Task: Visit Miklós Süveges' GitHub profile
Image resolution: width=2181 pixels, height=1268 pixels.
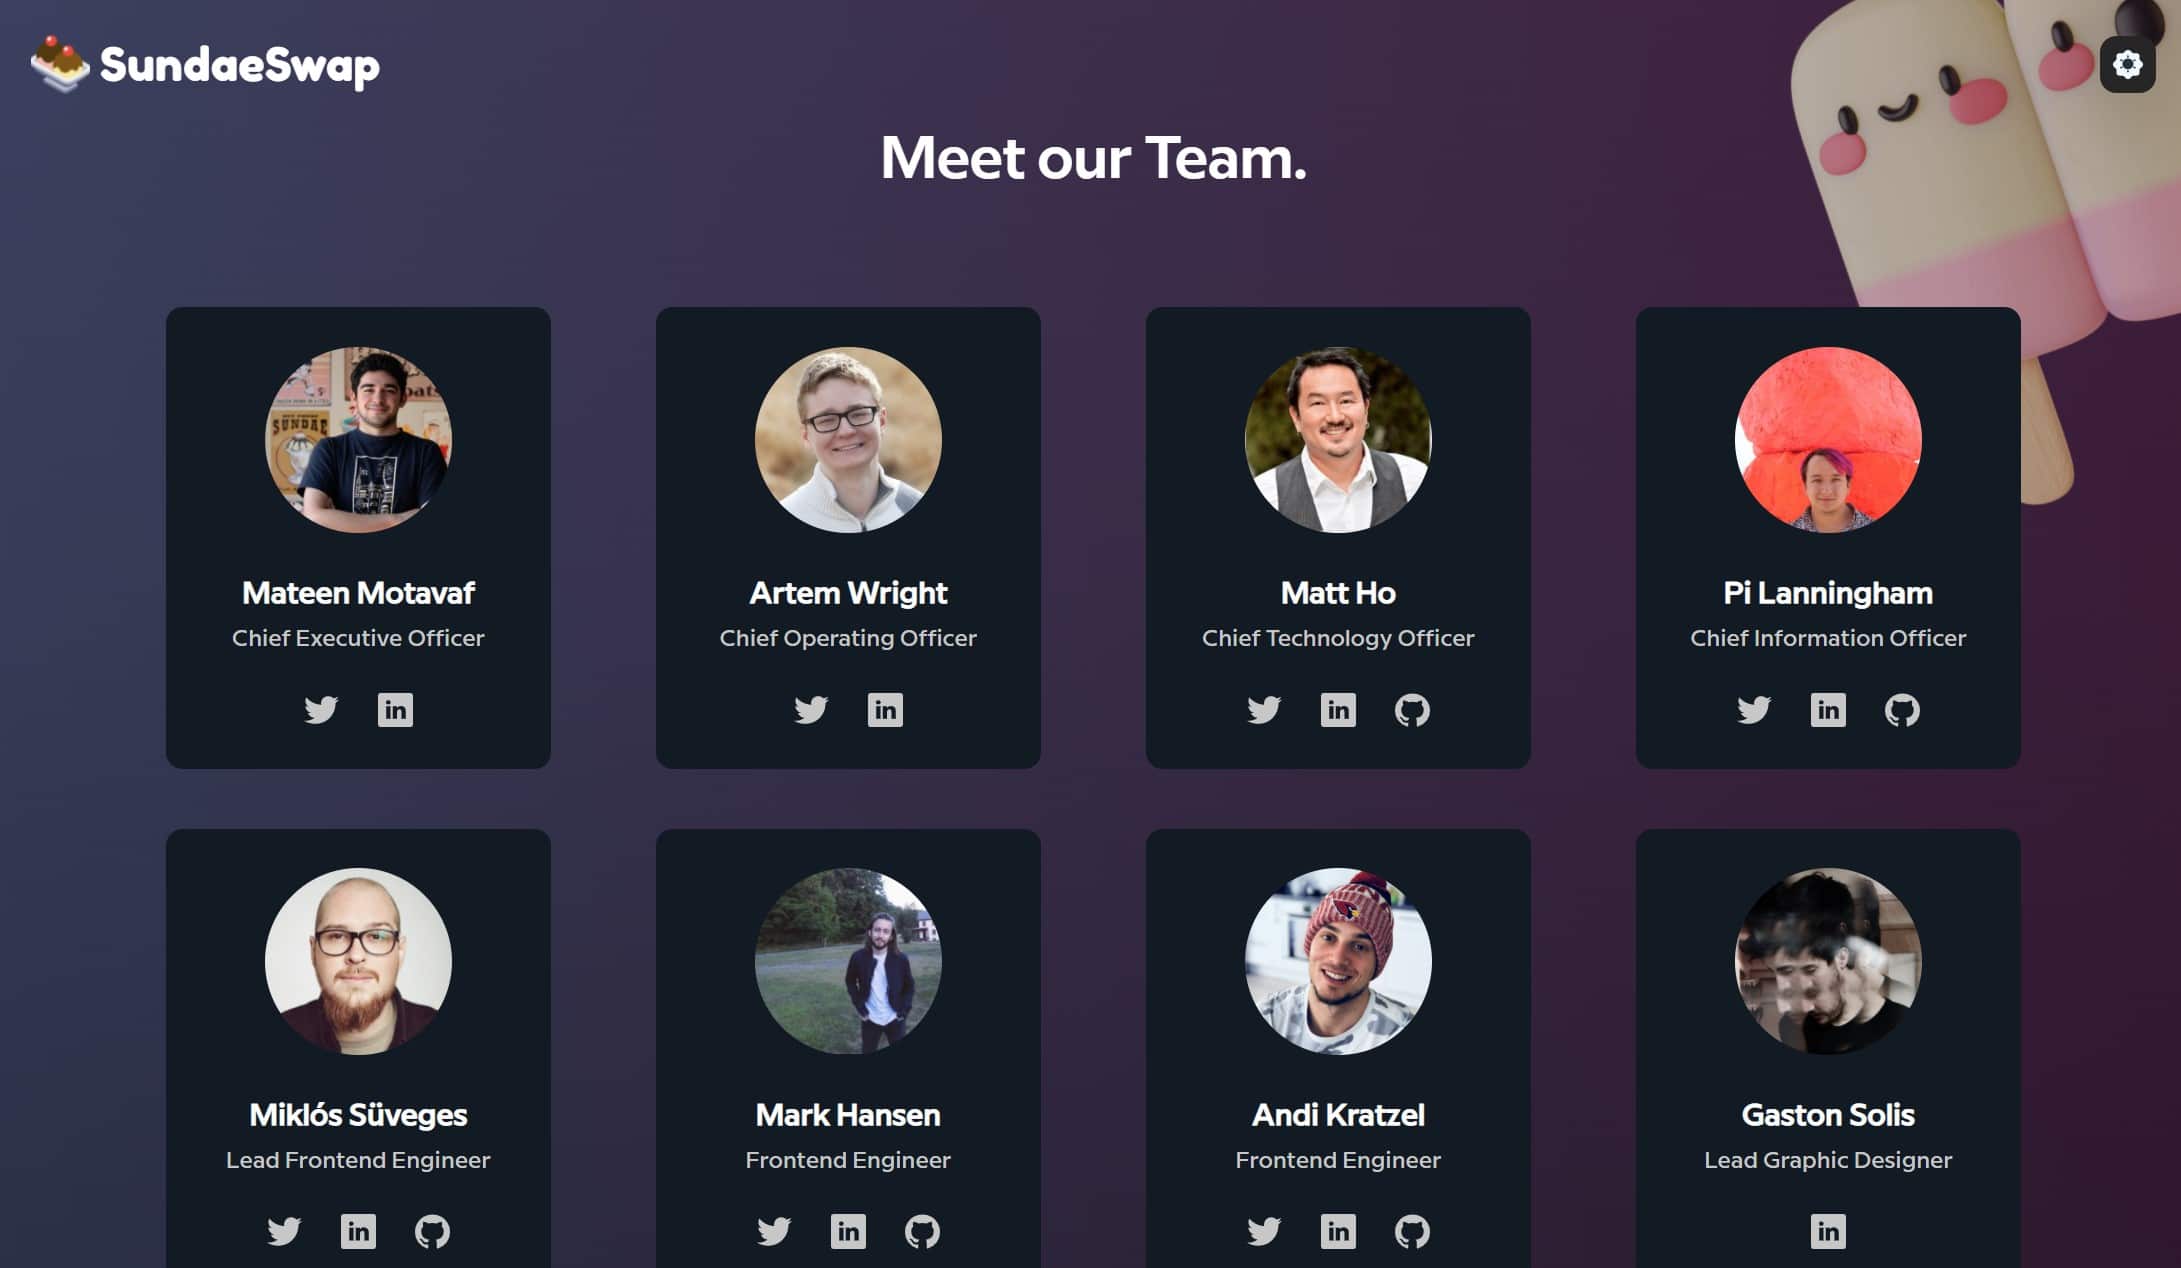Action: coord(432,1231)
